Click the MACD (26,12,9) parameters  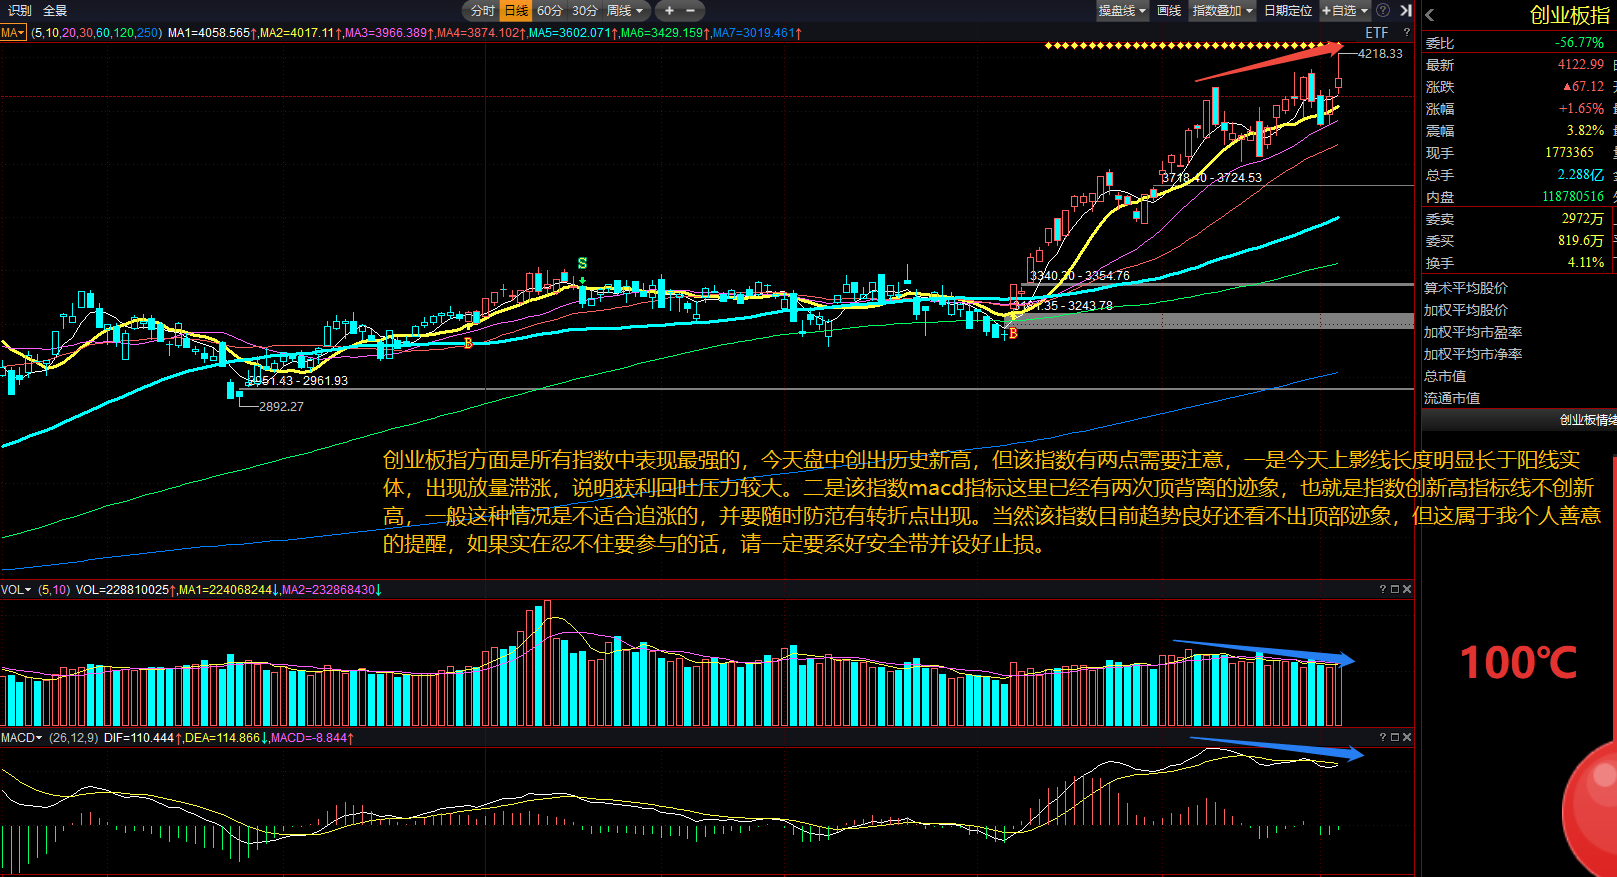[x=73, y=738]
